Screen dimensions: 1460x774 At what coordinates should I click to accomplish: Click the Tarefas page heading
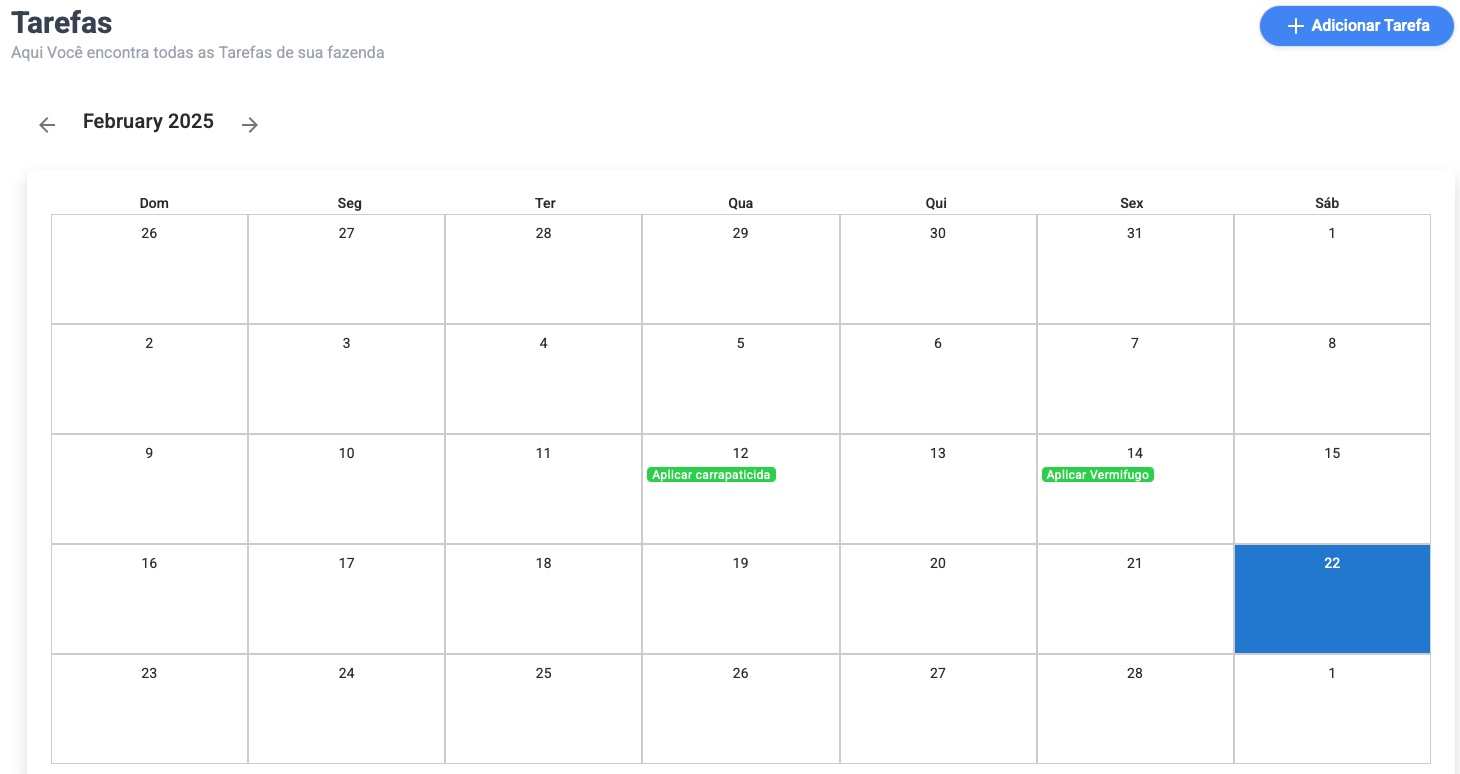61,22
